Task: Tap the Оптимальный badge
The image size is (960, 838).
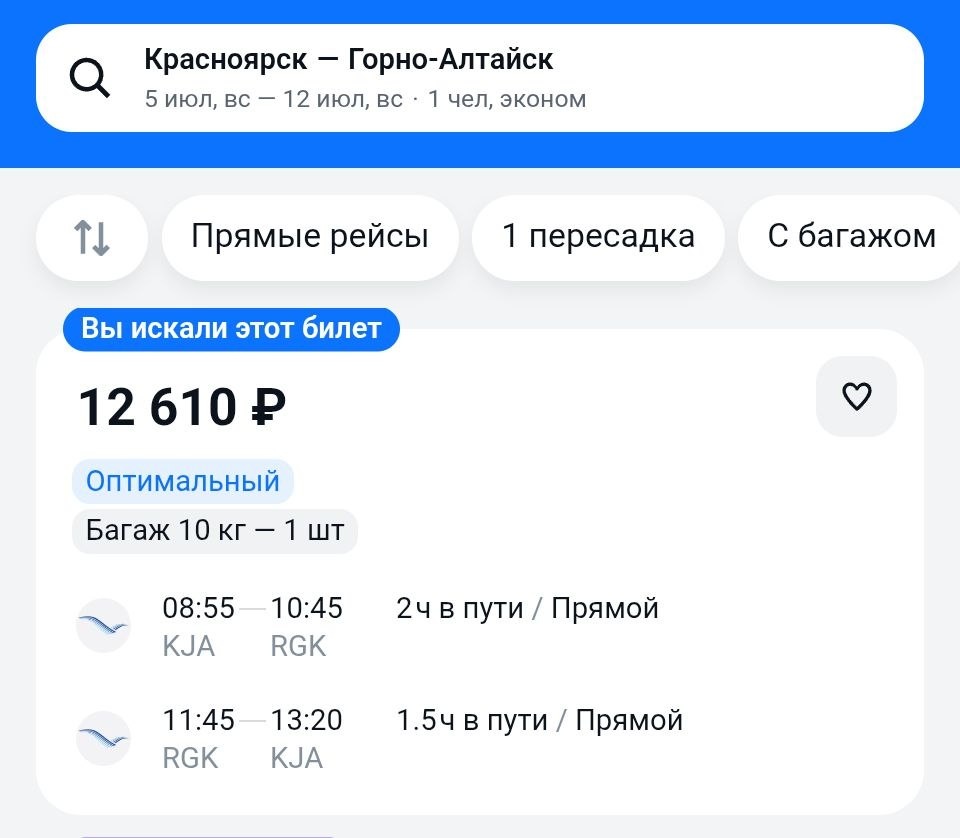Action: point(182,481)
